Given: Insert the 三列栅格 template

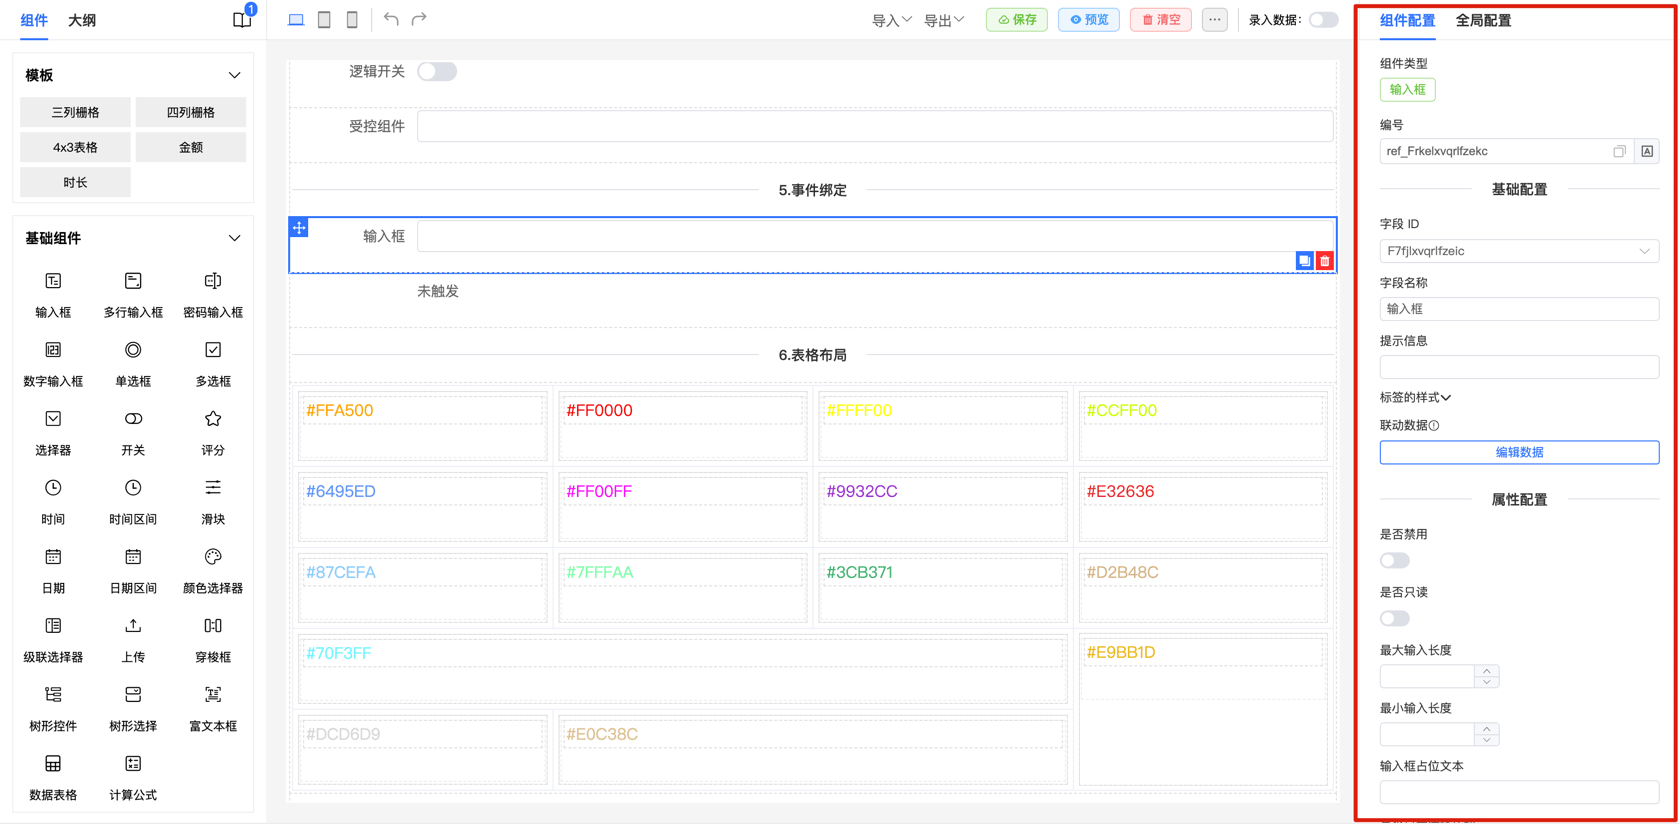Looking at the screenshot, I should 75,112.
